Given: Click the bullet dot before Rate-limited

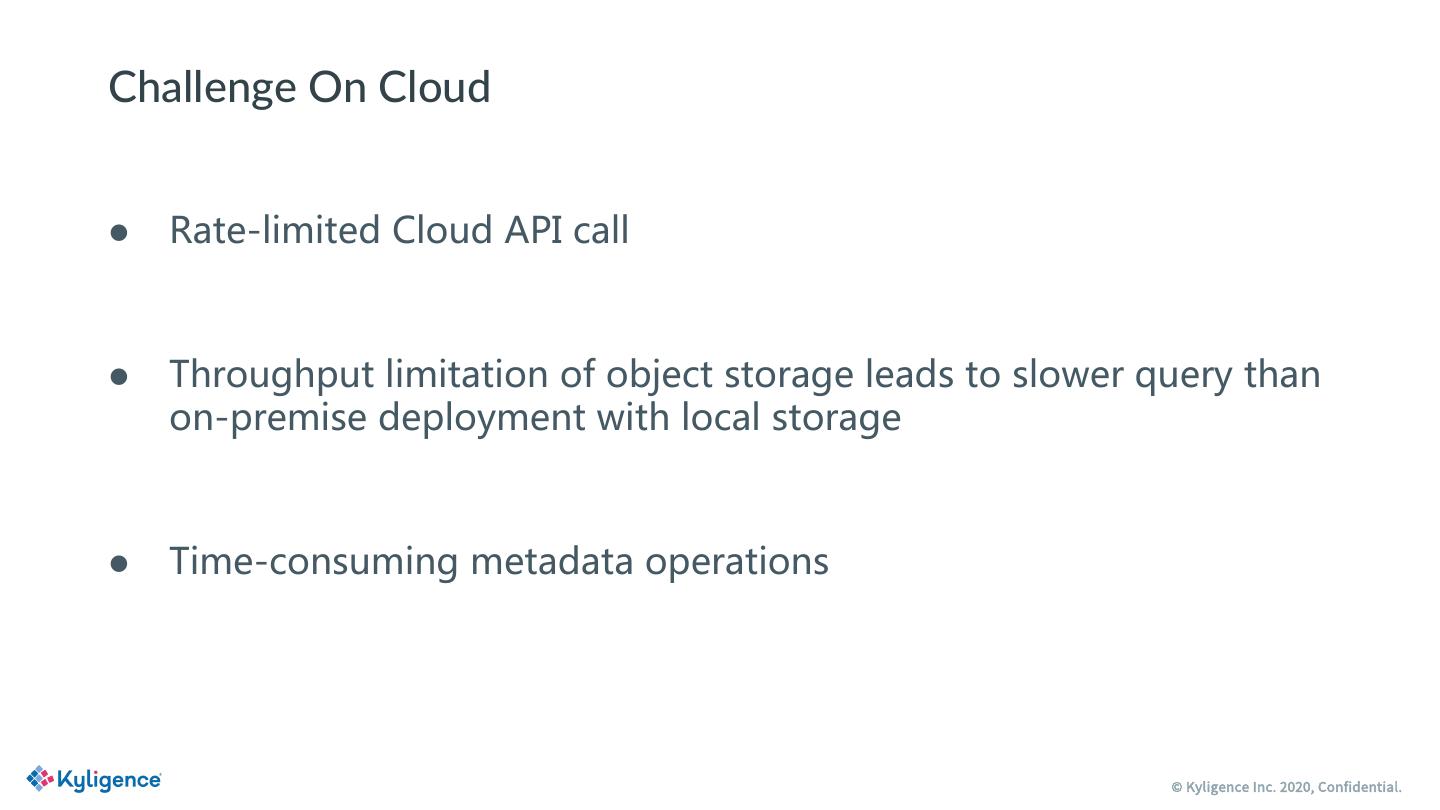Looking at the screenshot, I should point(119,232).
